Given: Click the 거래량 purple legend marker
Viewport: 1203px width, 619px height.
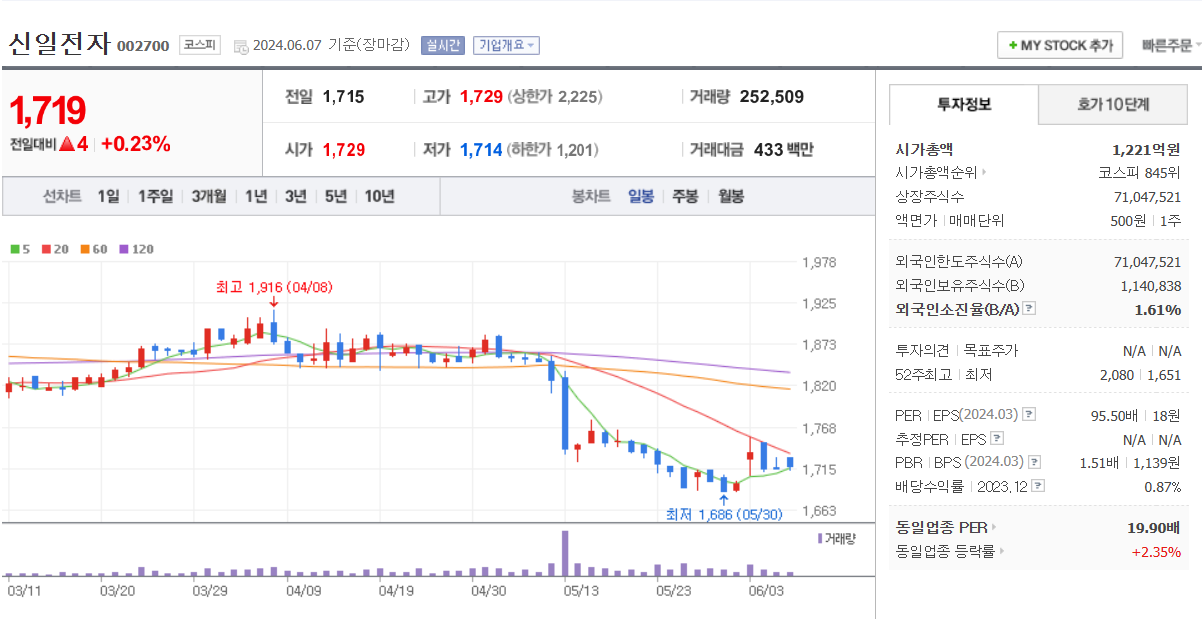Looking at the screenshot, I should point(820,539).
